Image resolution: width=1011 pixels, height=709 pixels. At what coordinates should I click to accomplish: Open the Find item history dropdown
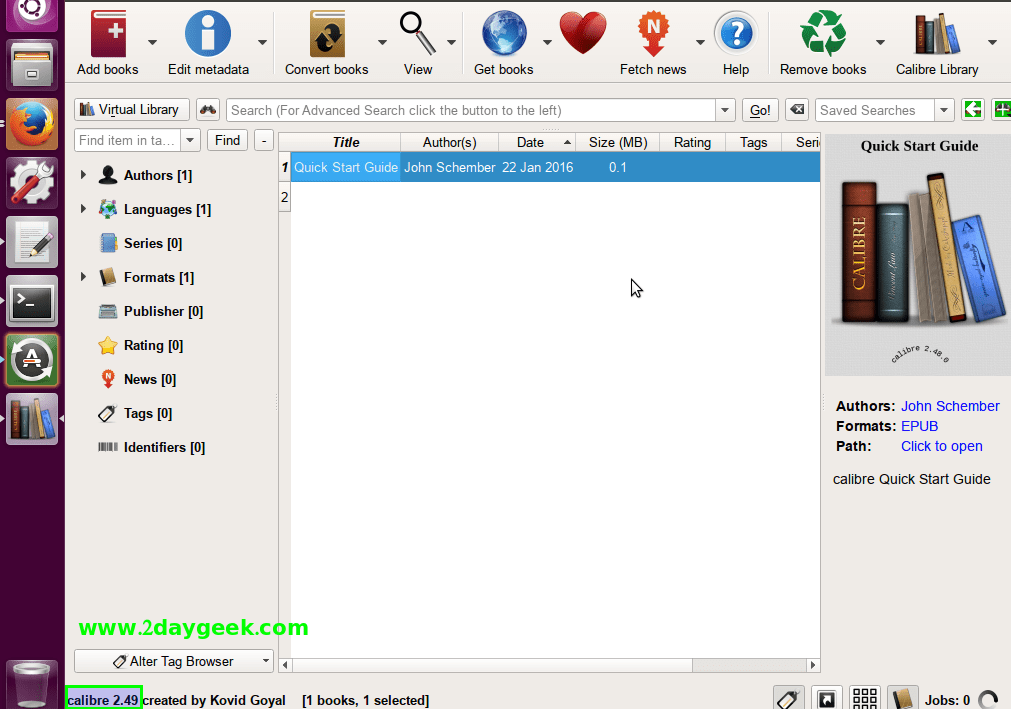[190, 141]
